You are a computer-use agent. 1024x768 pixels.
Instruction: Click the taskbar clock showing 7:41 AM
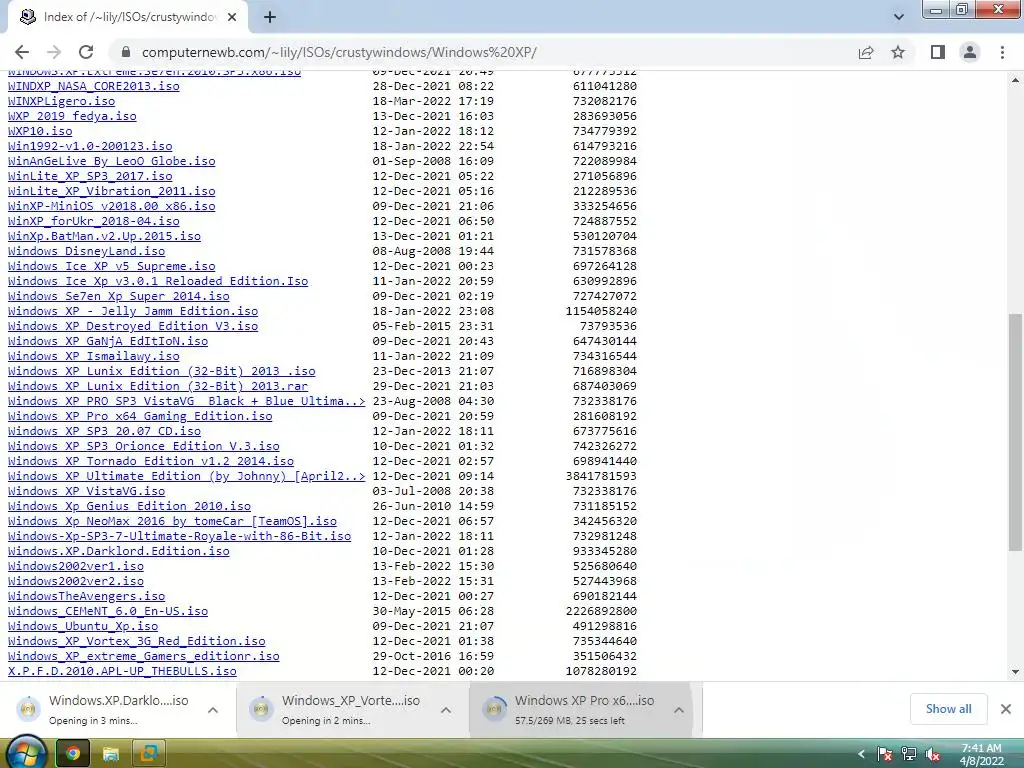point(981,754)
